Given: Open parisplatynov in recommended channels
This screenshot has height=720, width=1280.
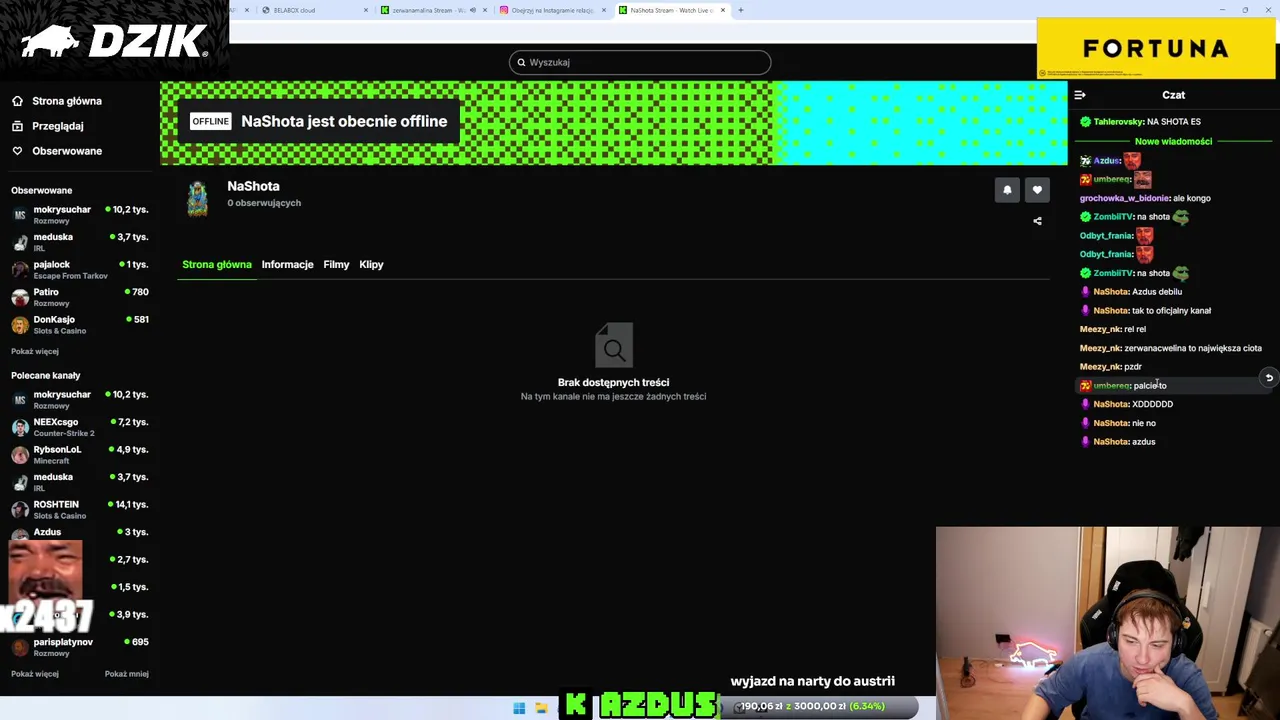Looking at the screenshot, I should (80, 646).
